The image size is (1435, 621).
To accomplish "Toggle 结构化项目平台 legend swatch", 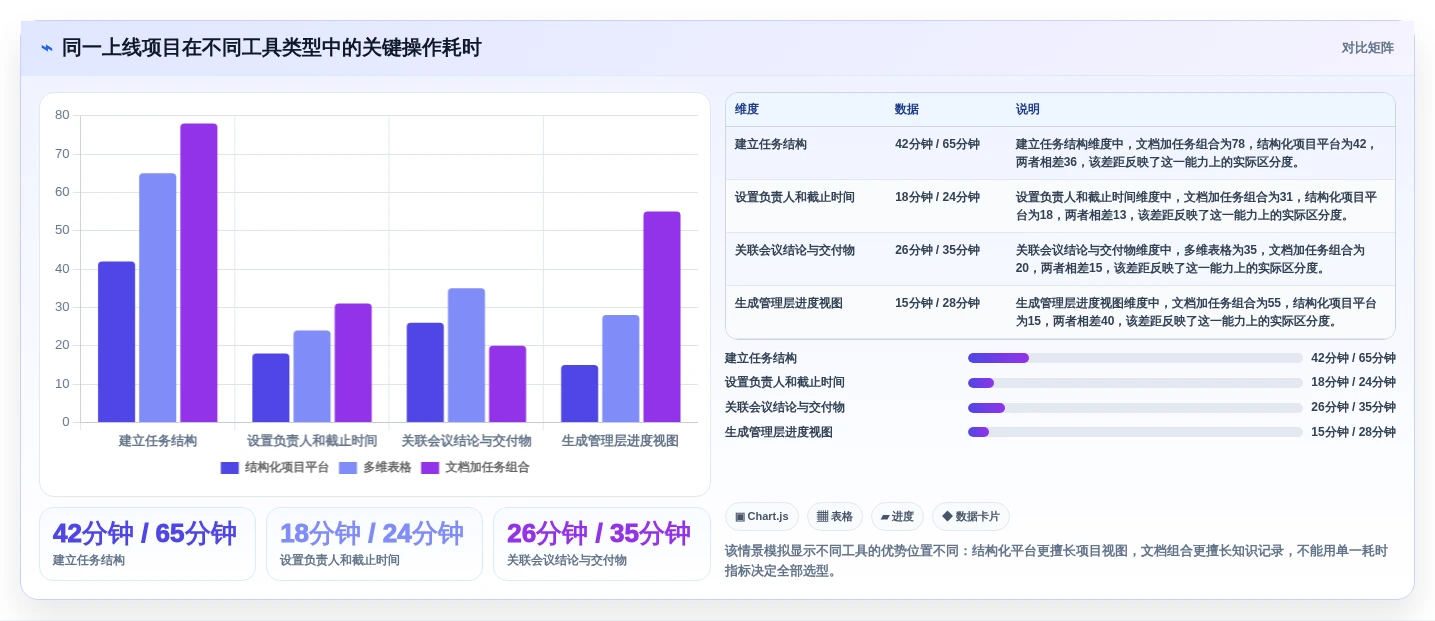I will pyautogui.click(x=230, y=467).
